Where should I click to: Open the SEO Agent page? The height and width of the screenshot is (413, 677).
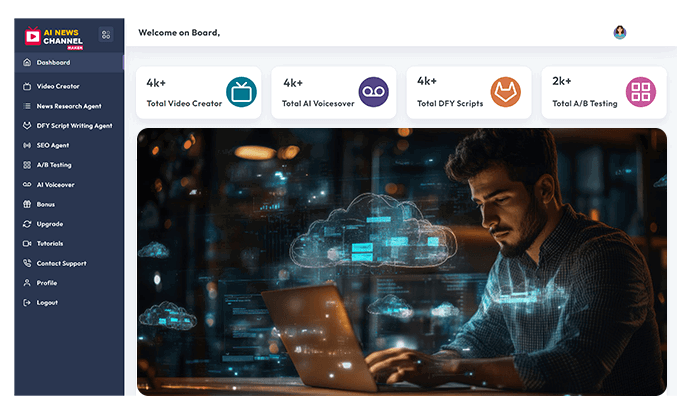point(54,145)
